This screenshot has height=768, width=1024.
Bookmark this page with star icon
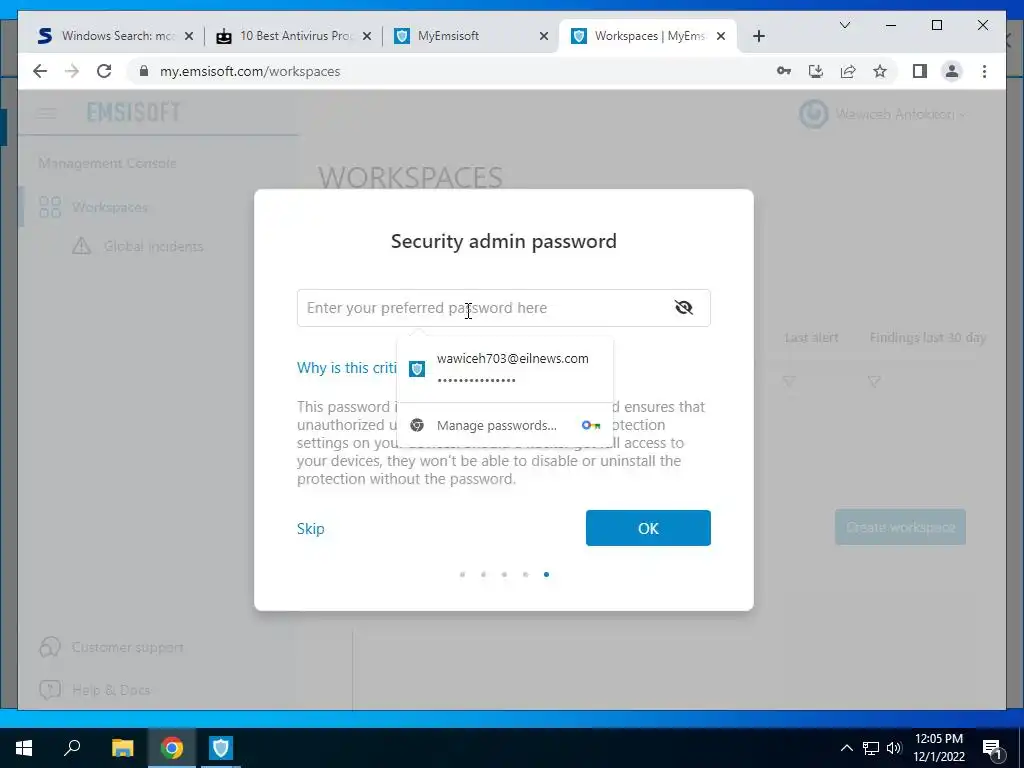click(x=880, y=71)
